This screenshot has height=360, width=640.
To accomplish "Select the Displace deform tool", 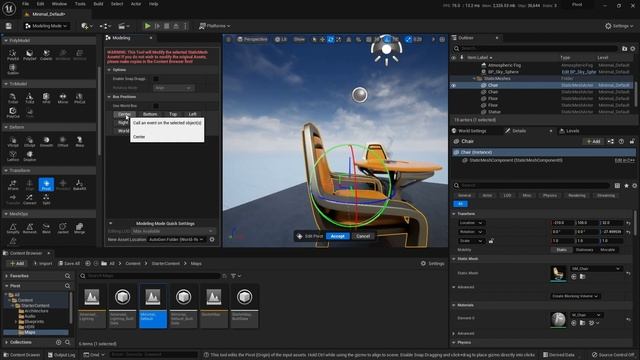I will click(29, 156).
